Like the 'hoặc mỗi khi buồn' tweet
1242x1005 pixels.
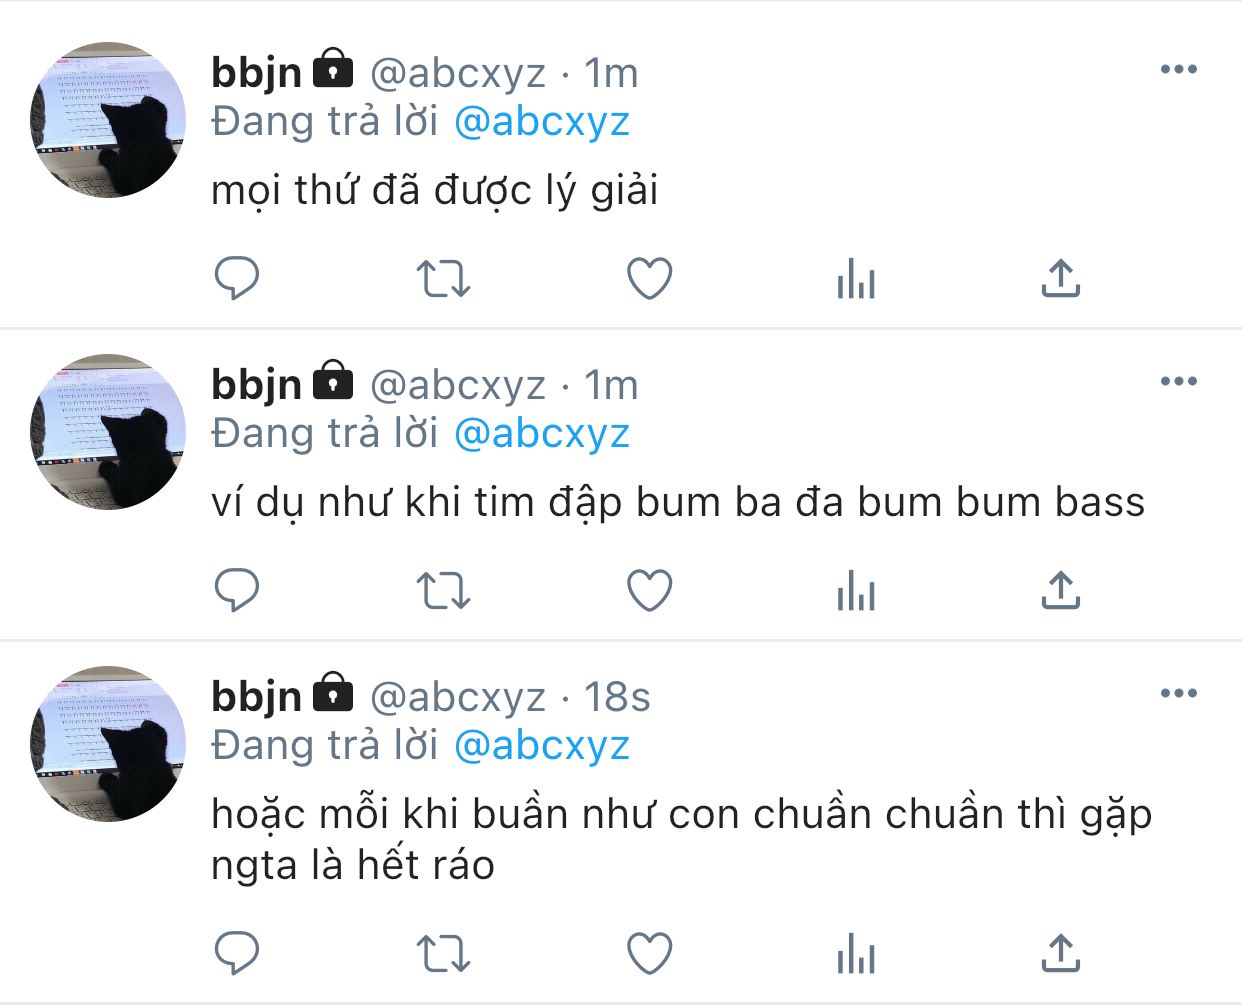point(649,953)
